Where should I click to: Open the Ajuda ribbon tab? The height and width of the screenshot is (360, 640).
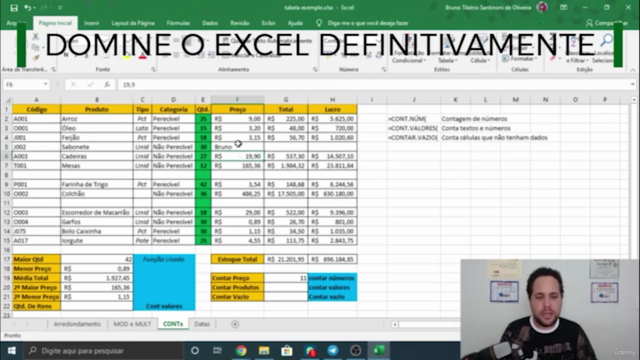(295, 23)
